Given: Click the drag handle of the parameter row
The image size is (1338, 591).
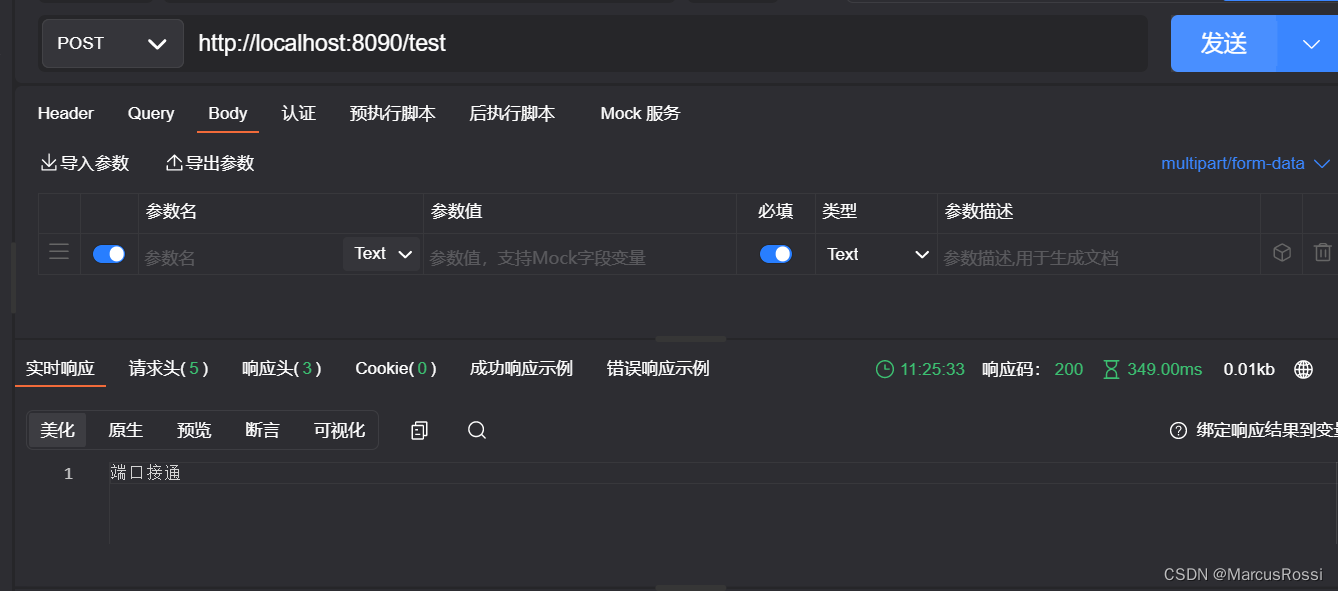Looking at the screenshot, I should coord(58,252).
